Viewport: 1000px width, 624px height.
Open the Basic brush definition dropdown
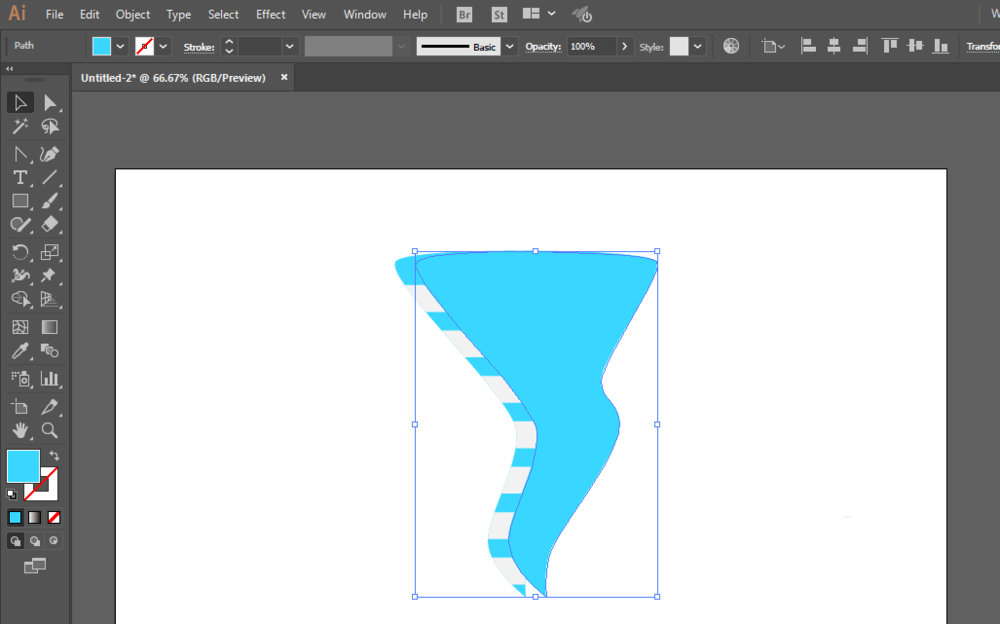pyautogui.click(x=510, y=47)
